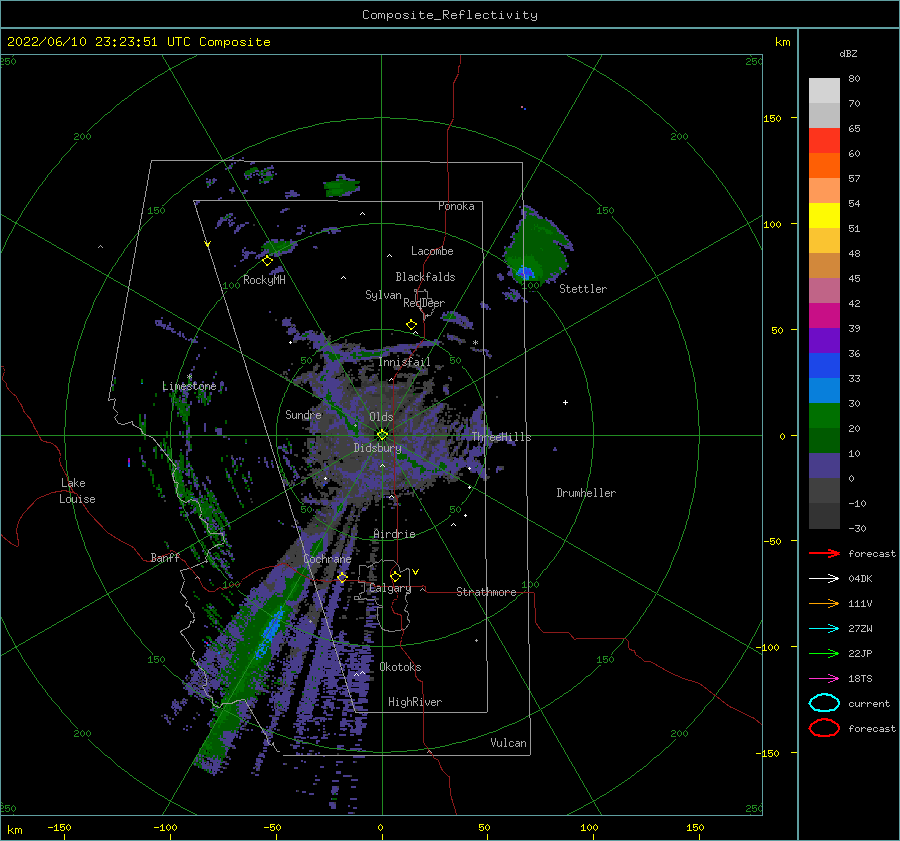The width and height of the screenshot is (900, 841).
Task: Click the Sundre label
Action: pyautogui.click(x=303, y=414)
